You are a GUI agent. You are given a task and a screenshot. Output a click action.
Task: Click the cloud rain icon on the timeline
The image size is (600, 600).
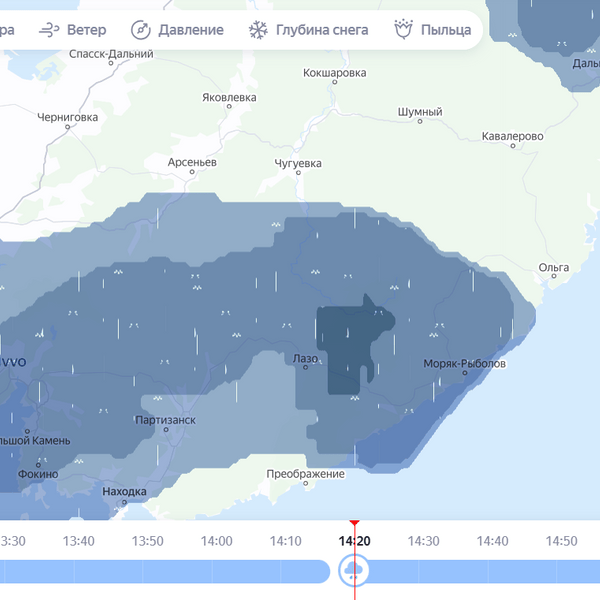click(354, 571)
